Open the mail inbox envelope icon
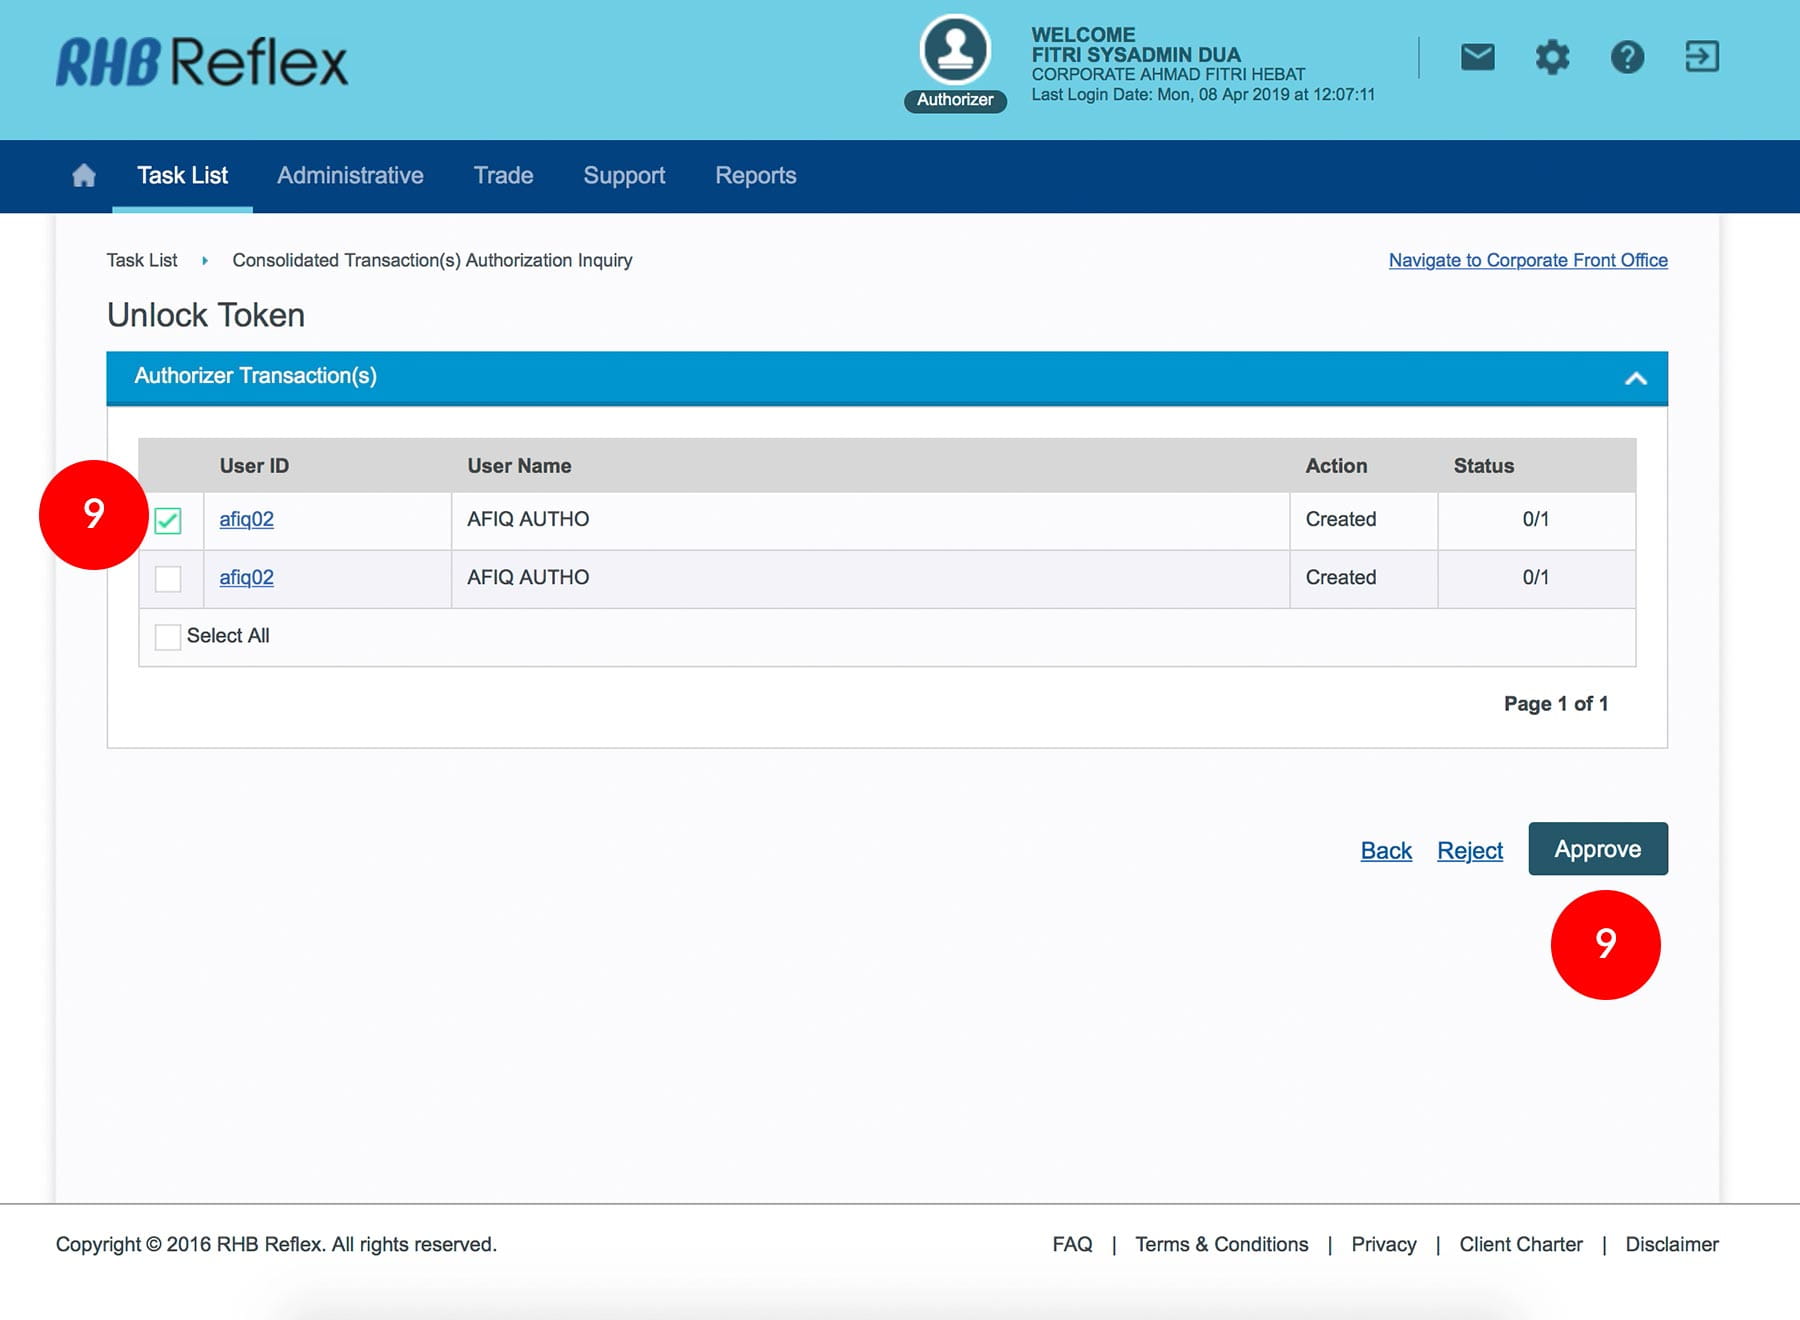 [x=1477, y=57]
